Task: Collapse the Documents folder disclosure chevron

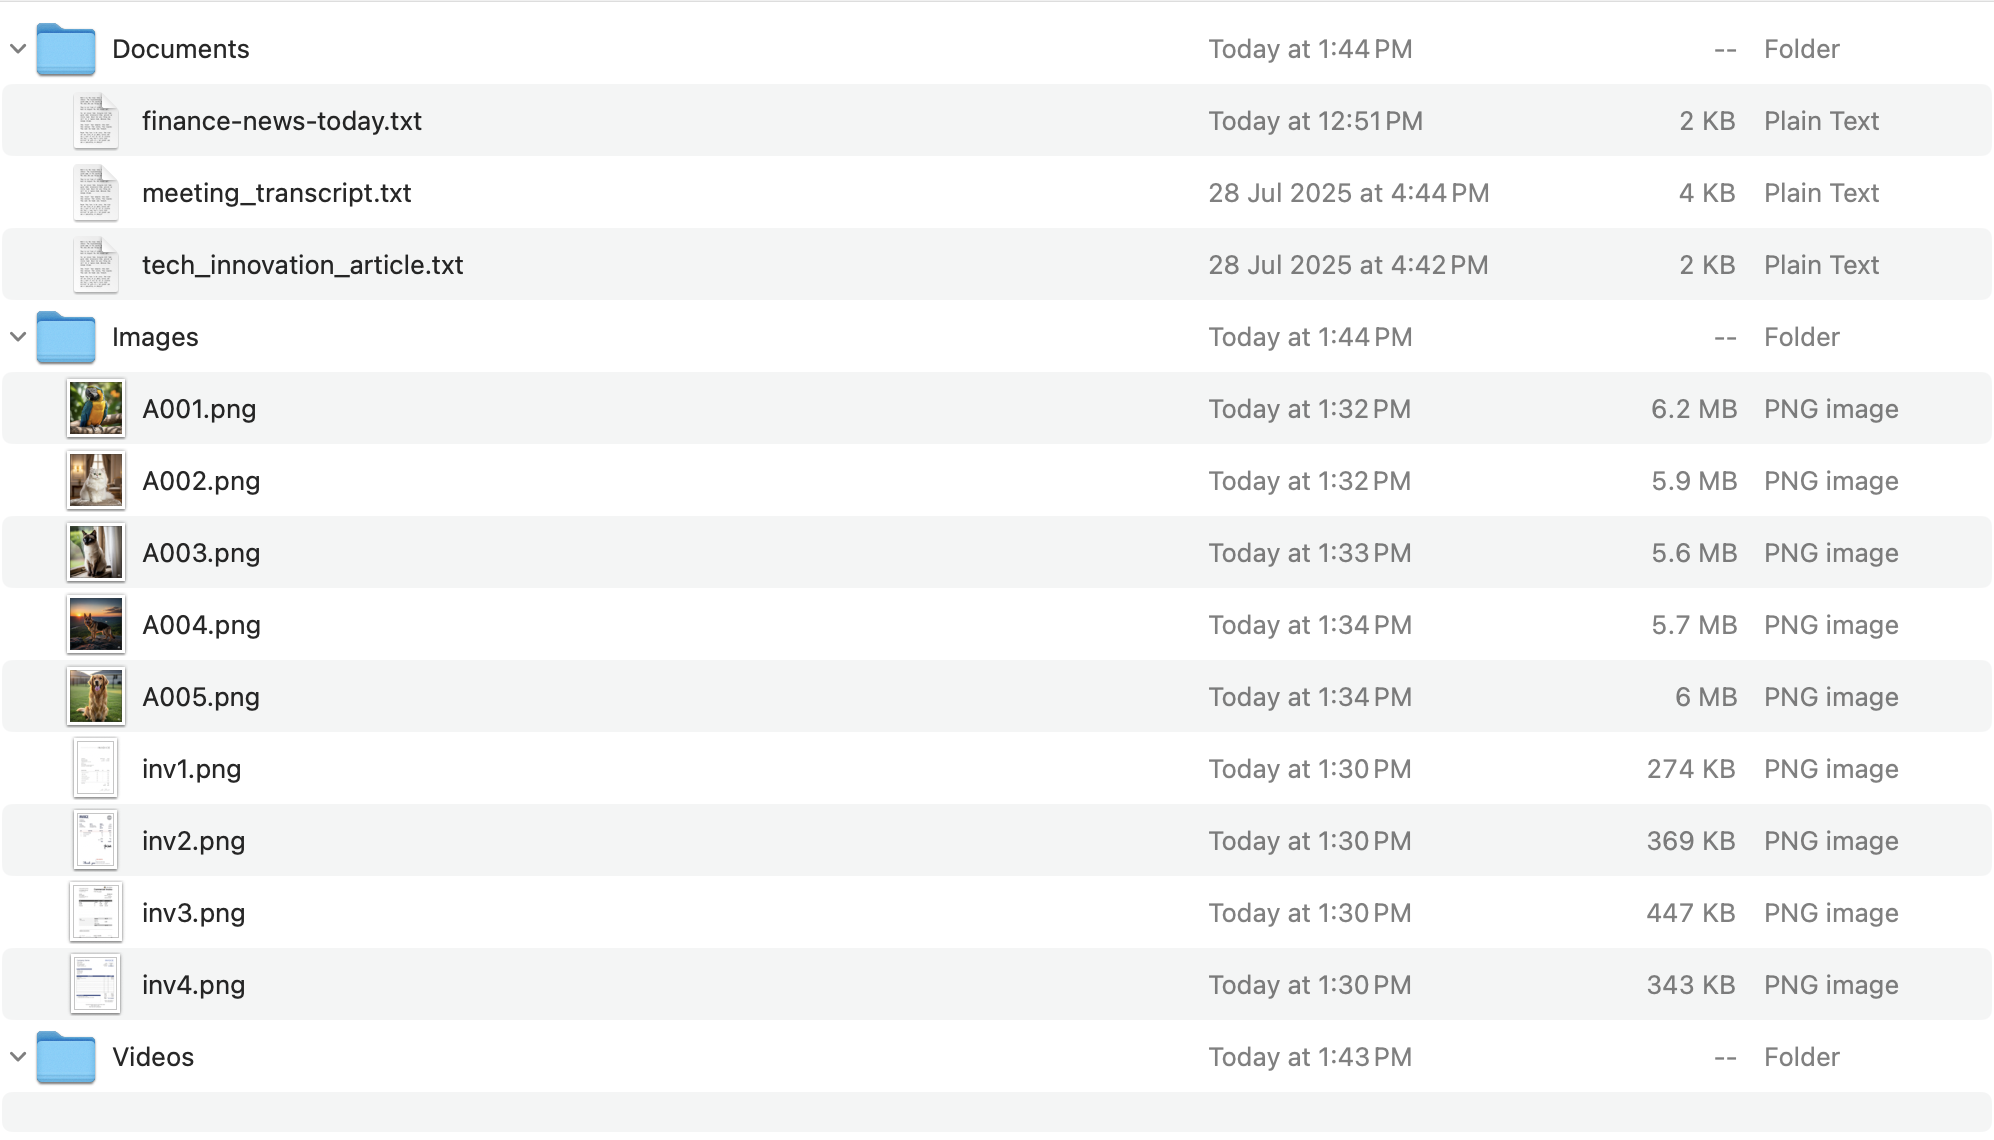Action: (18, 49)
